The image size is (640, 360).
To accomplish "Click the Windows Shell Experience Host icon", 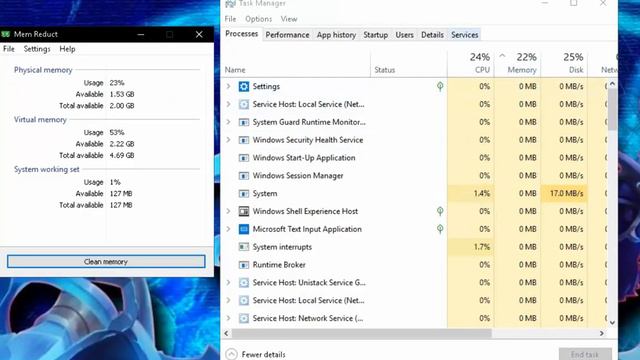I will 244,211.
